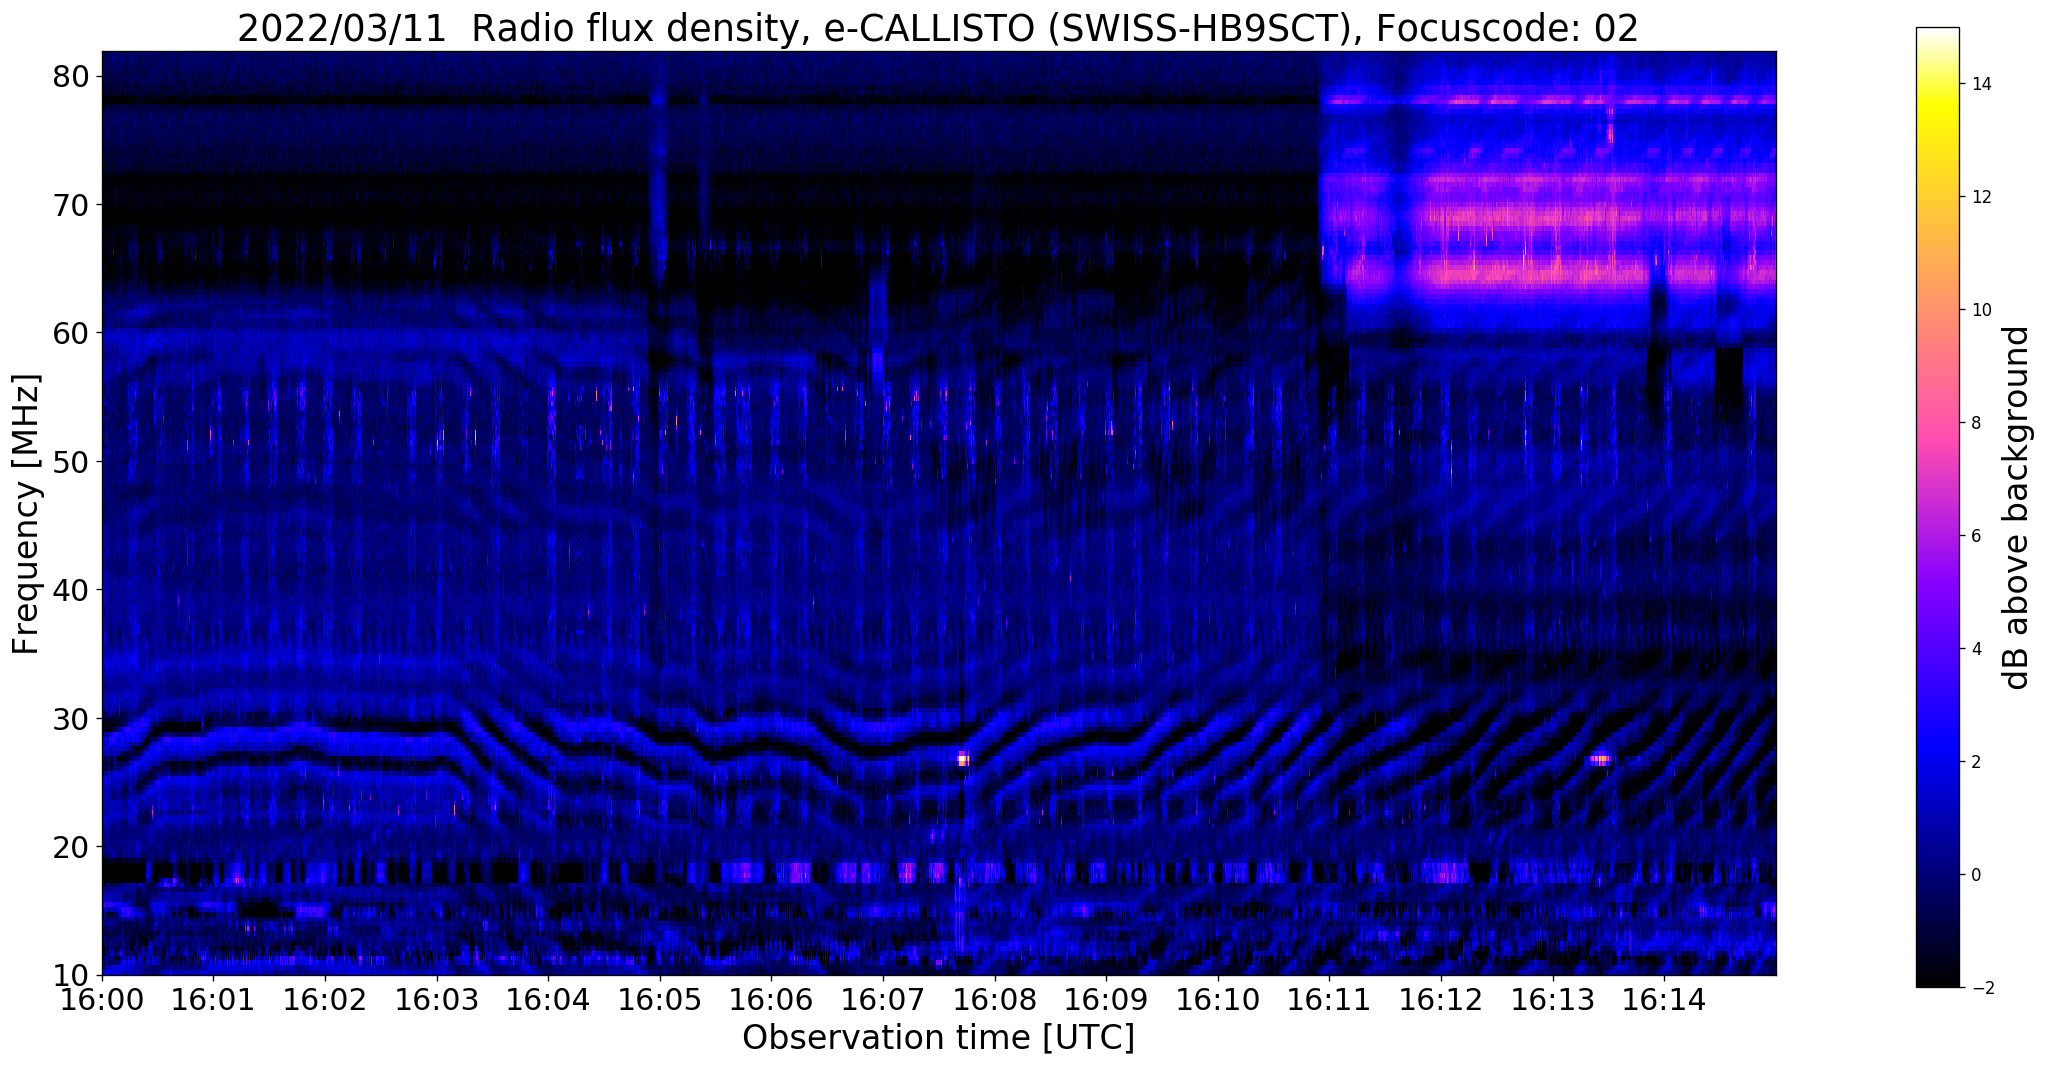The height and width of the screenshot is (1067, 2047).
Task: Click the 16:03 time tick label
Action: pyautogui.click(x=437, y=999)
